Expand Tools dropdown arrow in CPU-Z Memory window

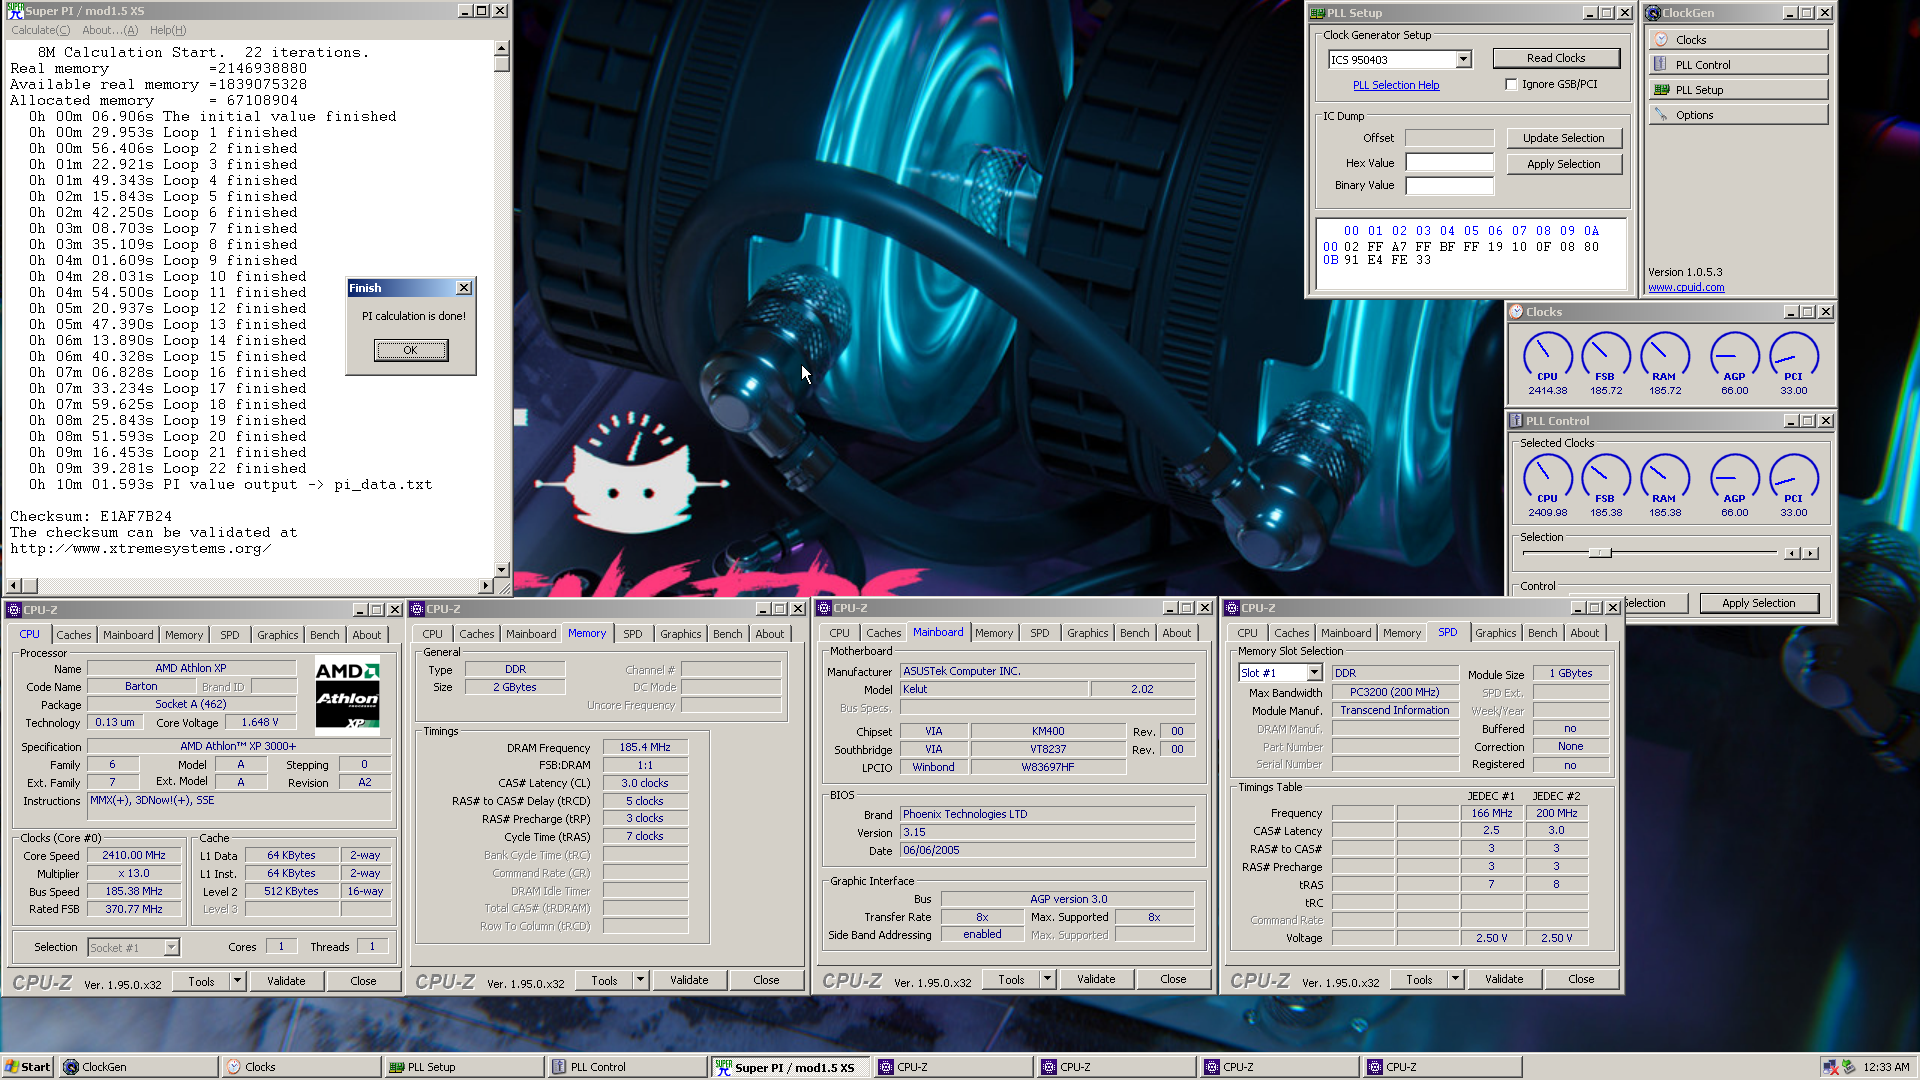640,980
